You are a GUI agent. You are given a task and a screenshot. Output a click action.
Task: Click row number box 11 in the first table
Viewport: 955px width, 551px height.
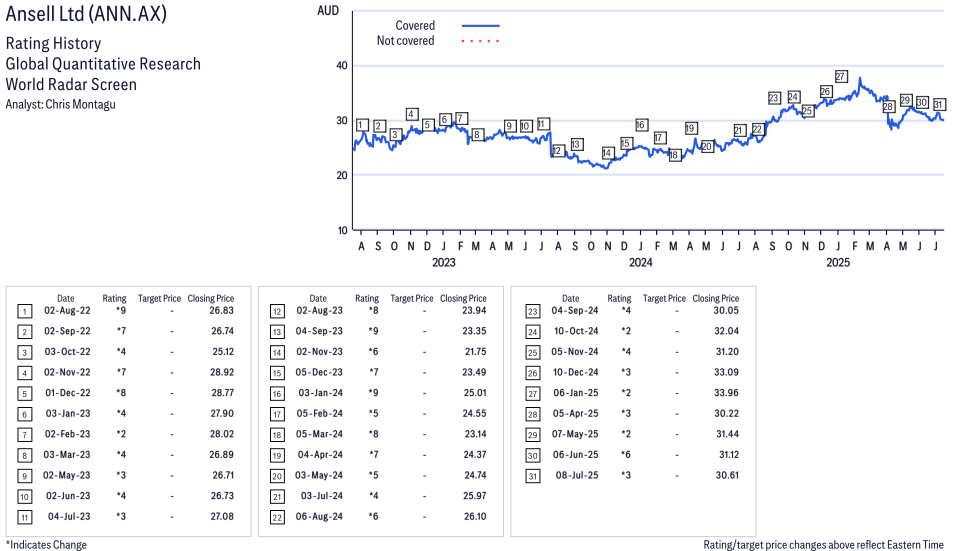tap(24, 518)
